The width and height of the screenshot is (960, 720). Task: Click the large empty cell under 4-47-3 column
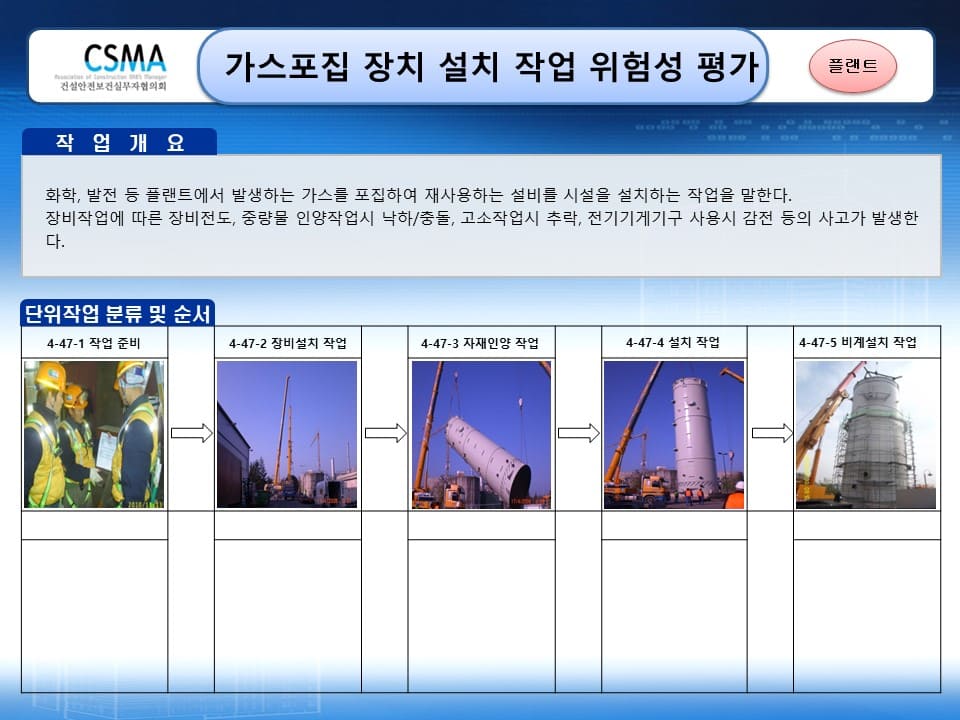[481, 616]
